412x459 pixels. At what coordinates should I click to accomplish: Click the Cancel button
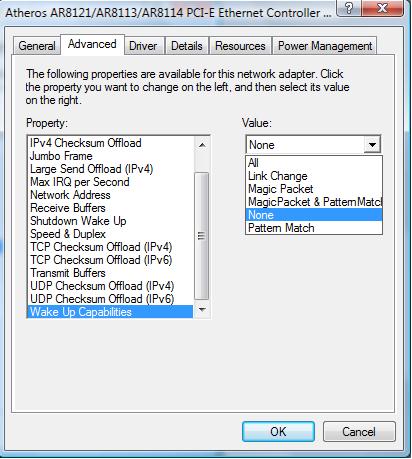point(359,432)
